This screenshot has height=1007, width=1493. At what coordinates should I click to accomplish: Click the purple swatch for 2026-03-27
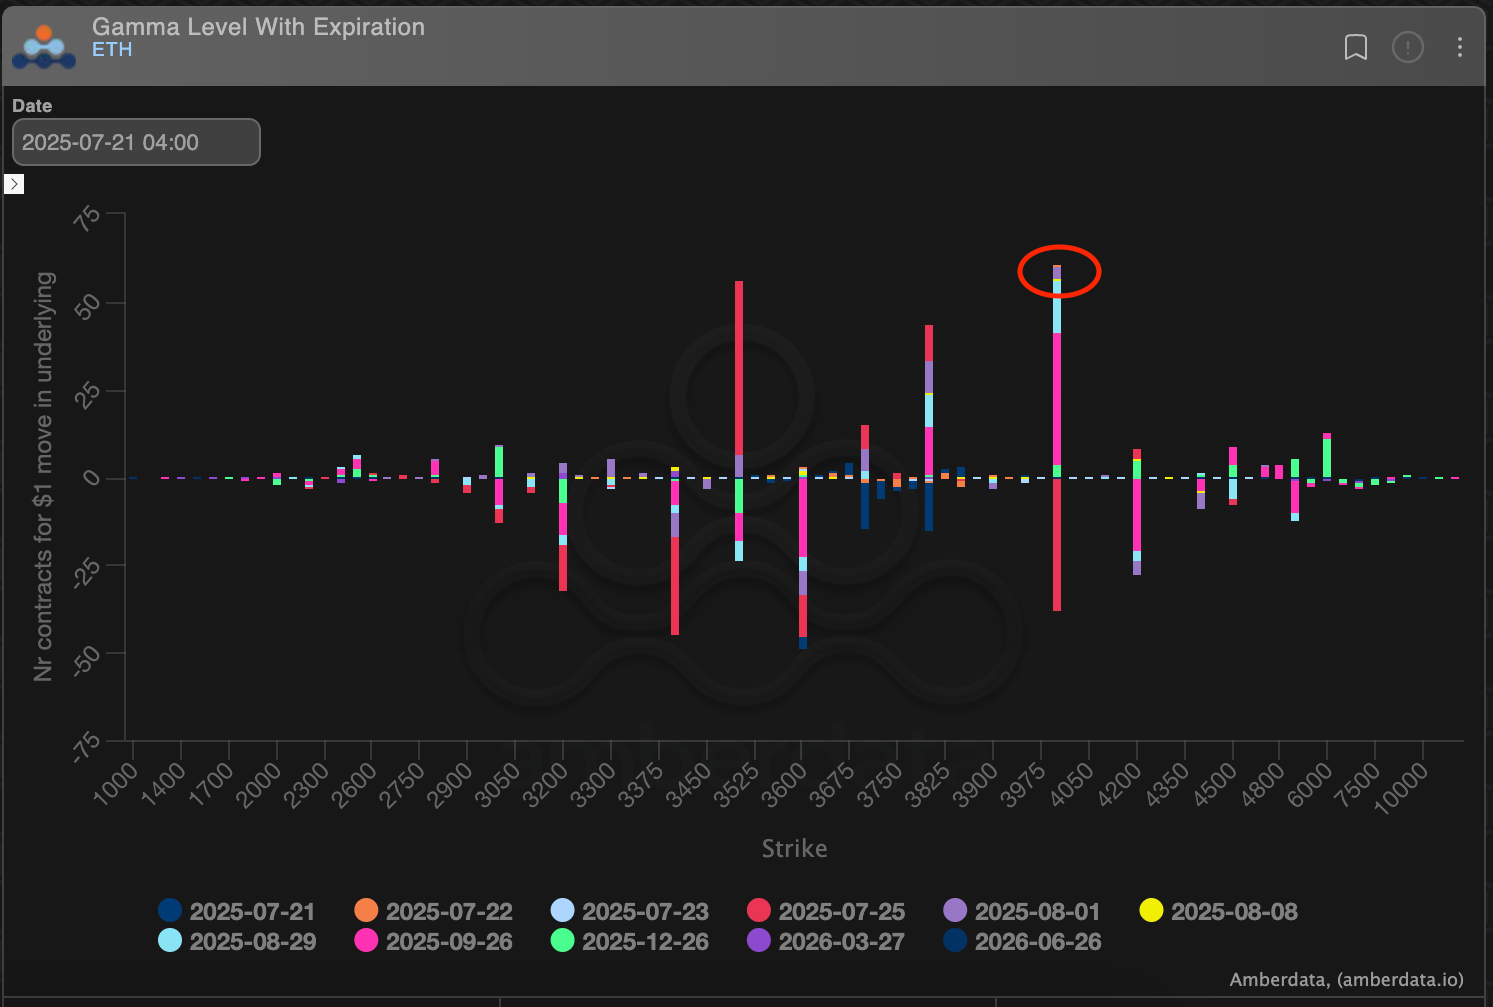[759, 941]
